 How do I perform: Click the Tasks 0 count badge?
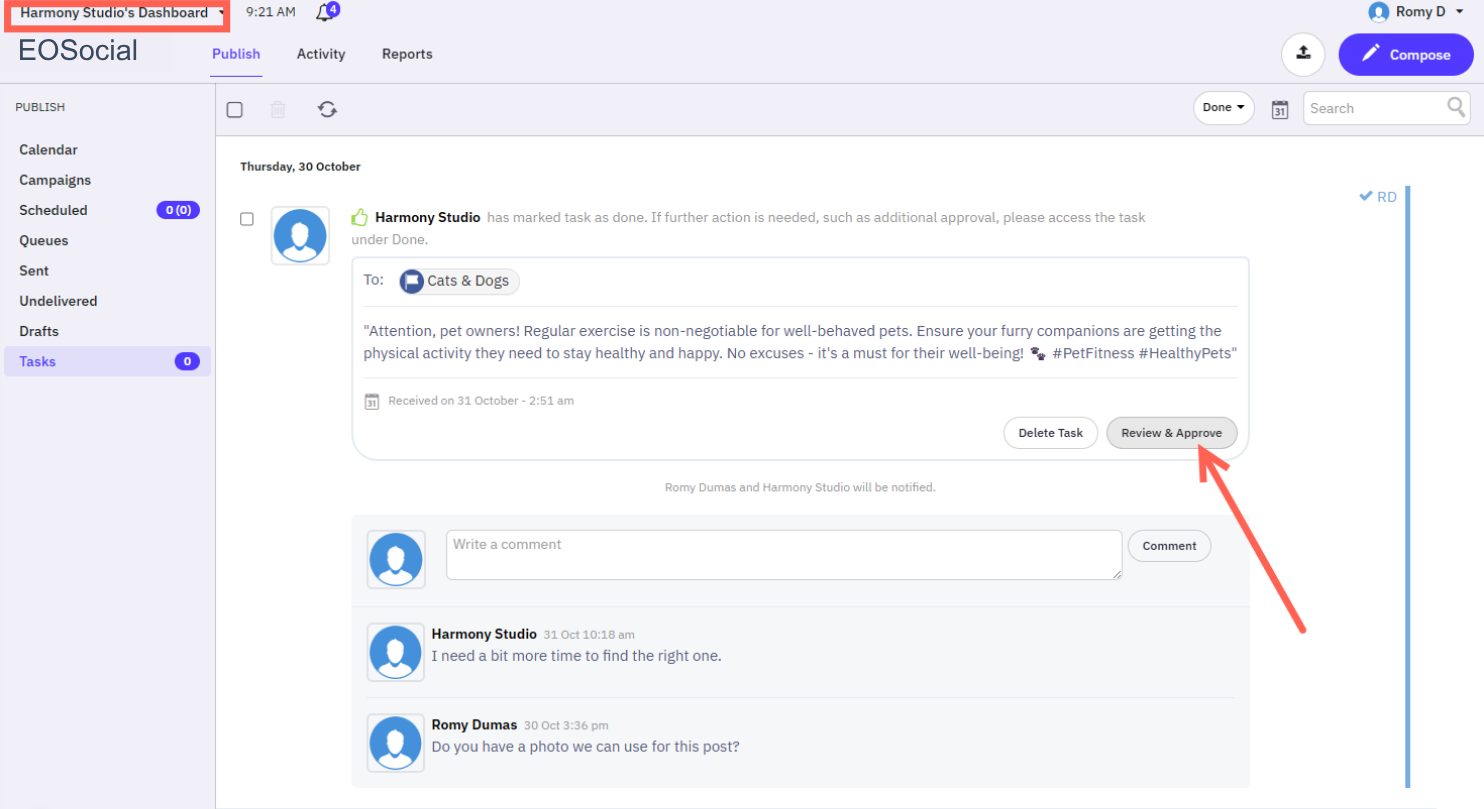coord(187,361)
